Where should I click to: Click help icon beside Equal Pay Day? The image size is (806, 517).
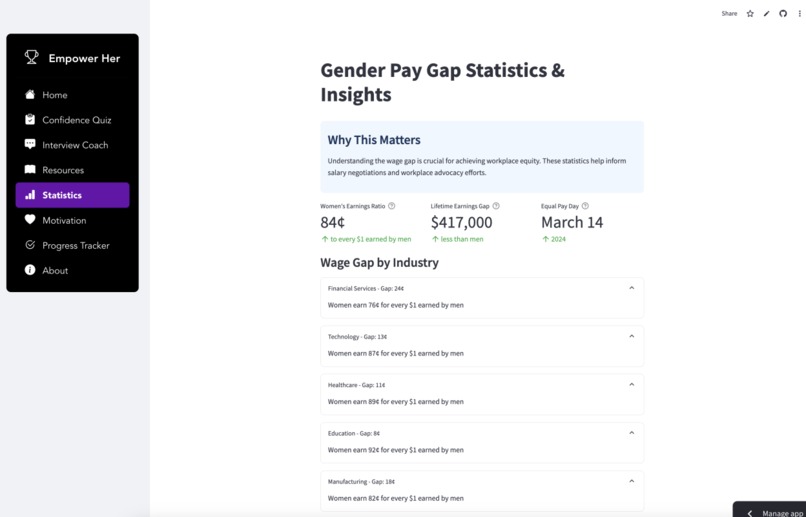pos(585,206)
